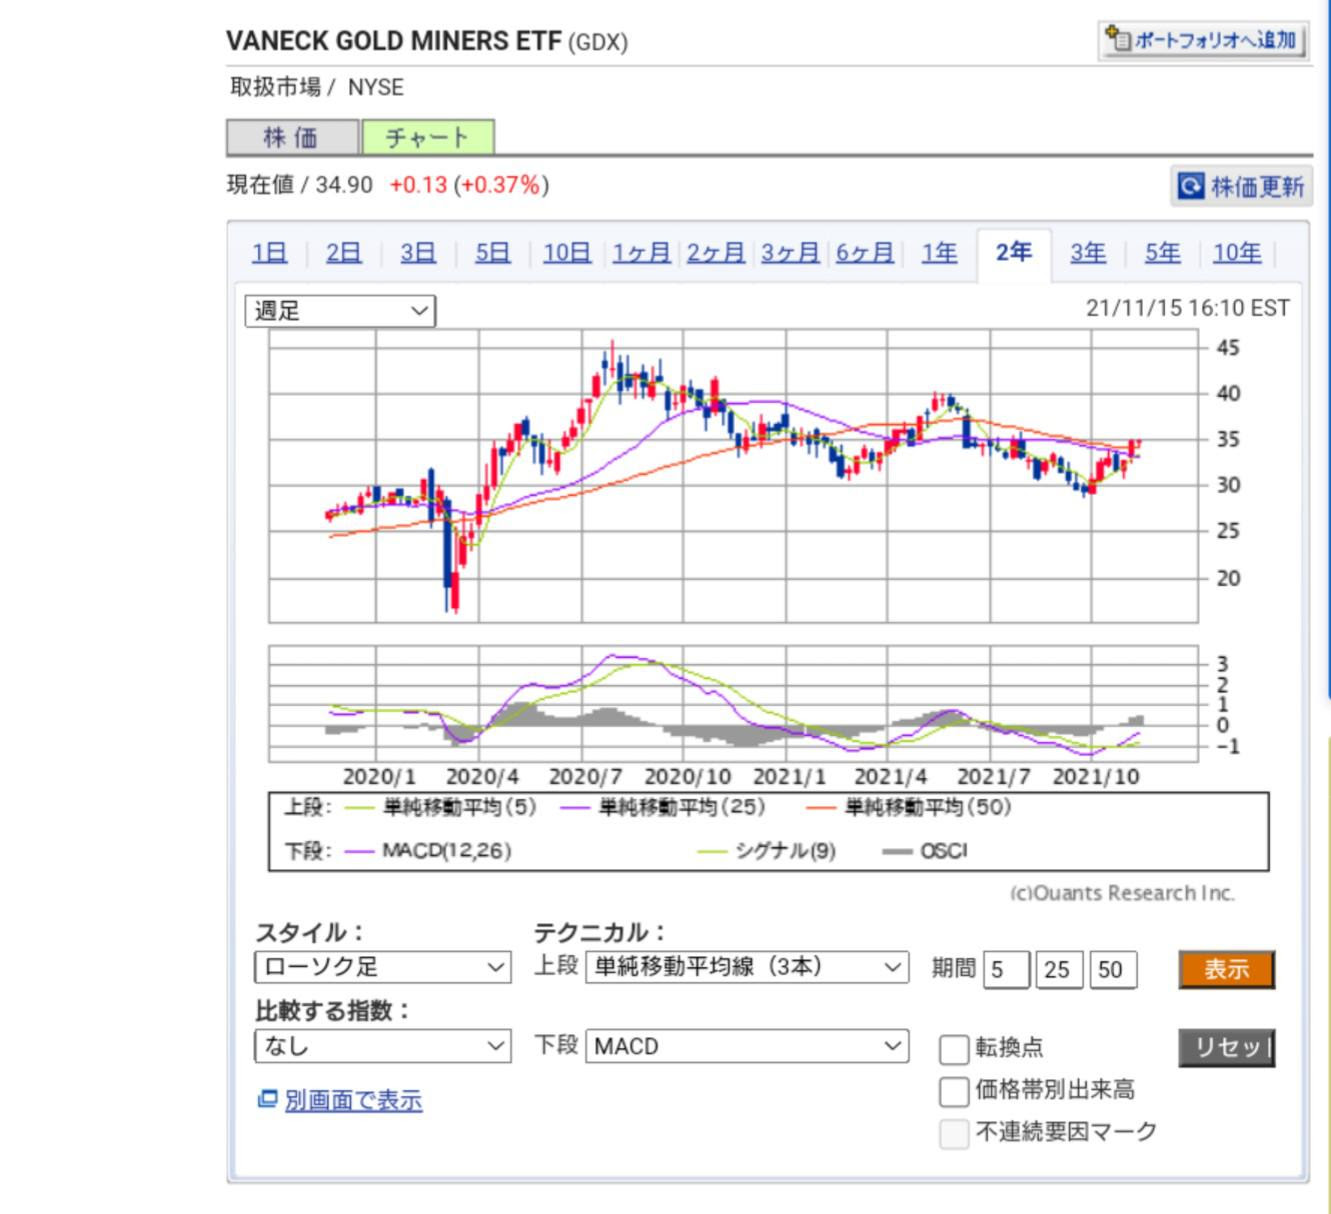The height and width of the screenshot is (1214, 1331).
Task: Select the 5日 chart period
Action: [492, 253]
